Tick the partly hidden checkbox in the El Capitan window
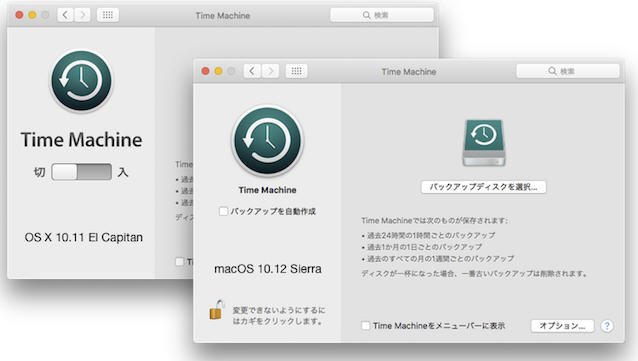The width and height of the screenshot is (638, 361). point(179,262)
